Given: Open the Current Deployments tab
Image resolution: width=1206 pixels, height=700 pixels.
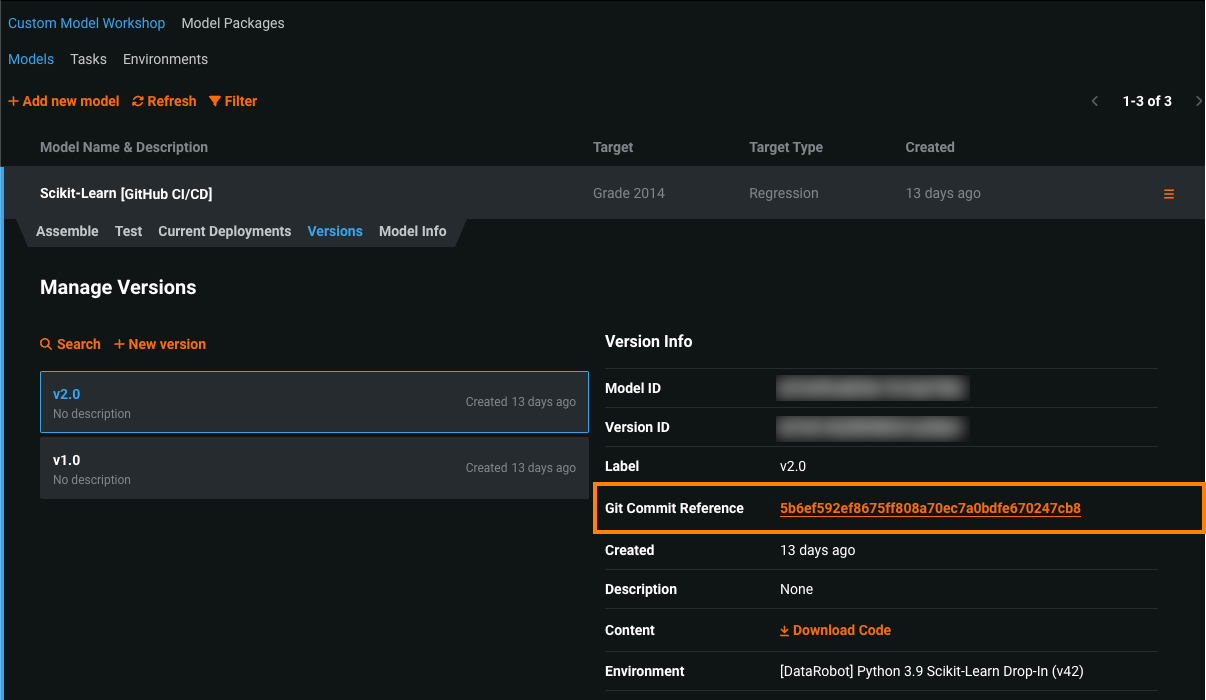Looking at the screenshot, I should point(224,231).
